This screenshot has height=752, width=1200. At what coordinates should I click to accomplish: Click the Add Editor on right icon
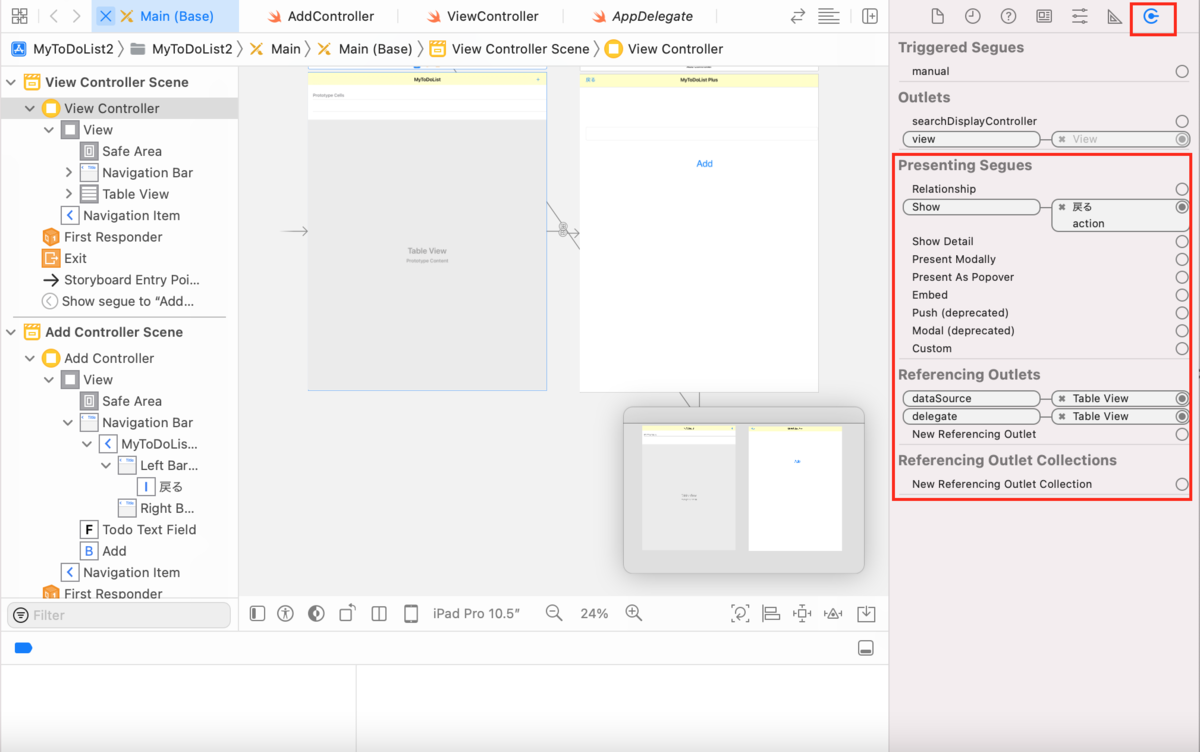pos(870,16)
